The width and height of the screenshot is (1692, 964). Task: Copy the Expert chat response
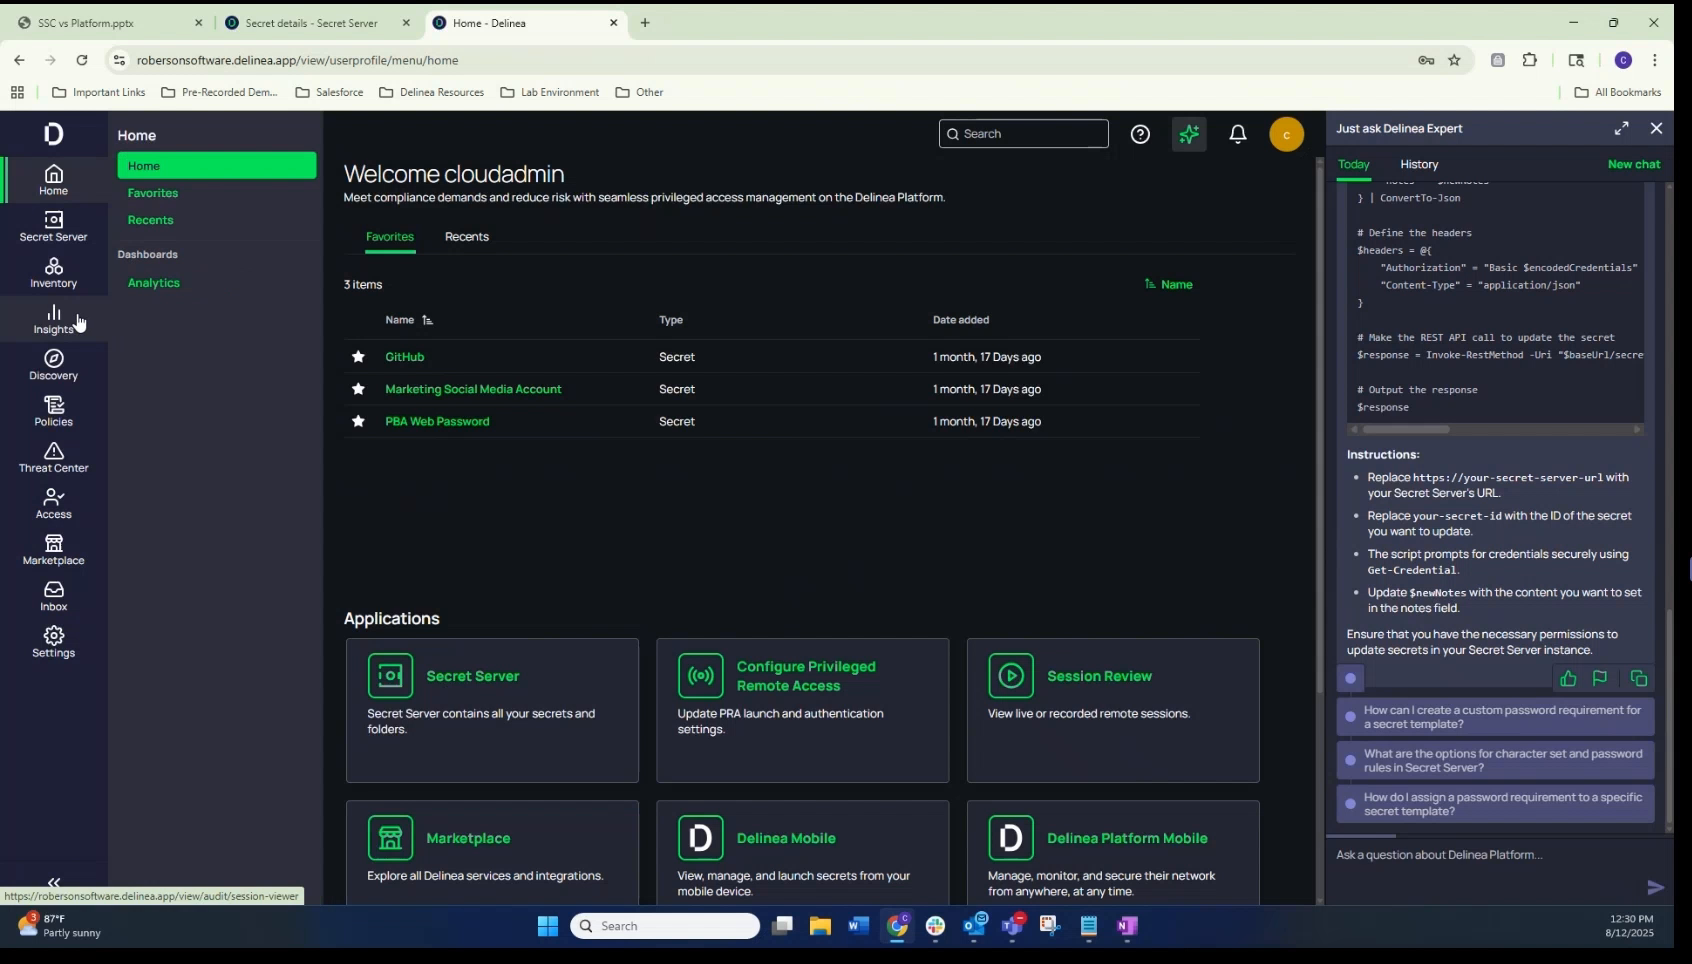click(1638, 679)
